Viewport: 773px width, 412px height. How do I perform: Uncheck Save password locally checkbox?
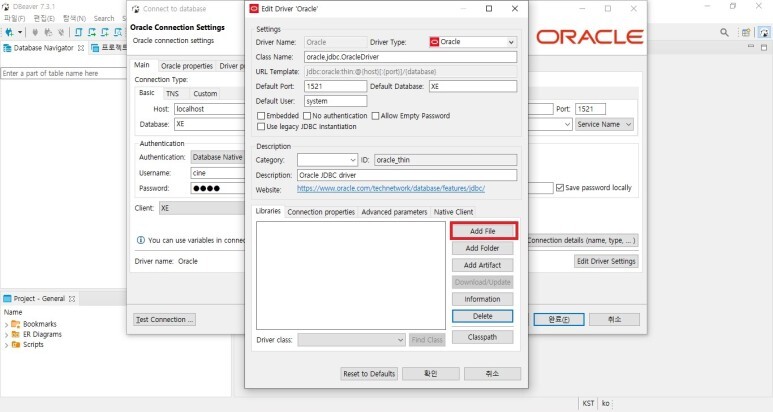point(560,188)
